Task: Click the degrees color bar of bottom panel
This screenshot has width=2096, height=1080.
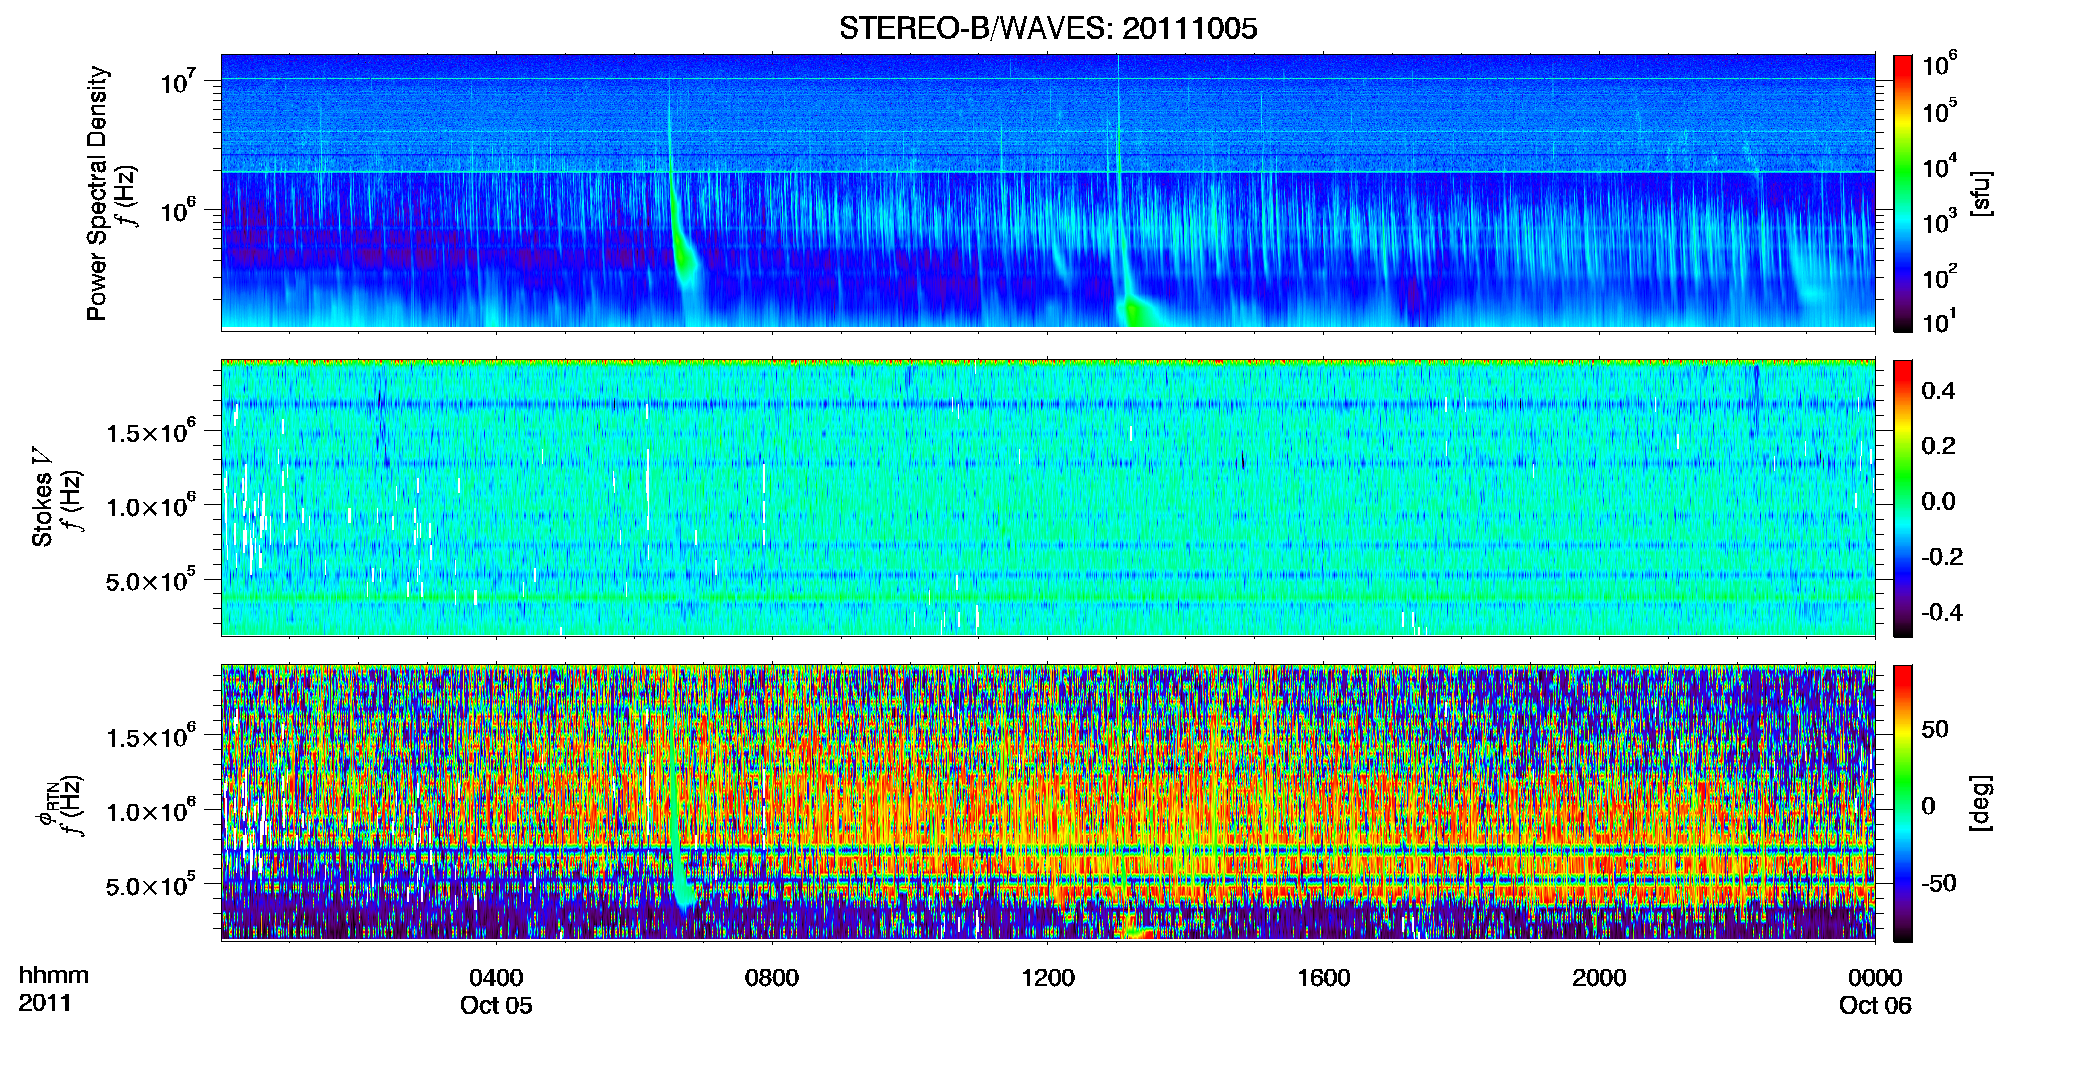Action: coord(1903,803)
